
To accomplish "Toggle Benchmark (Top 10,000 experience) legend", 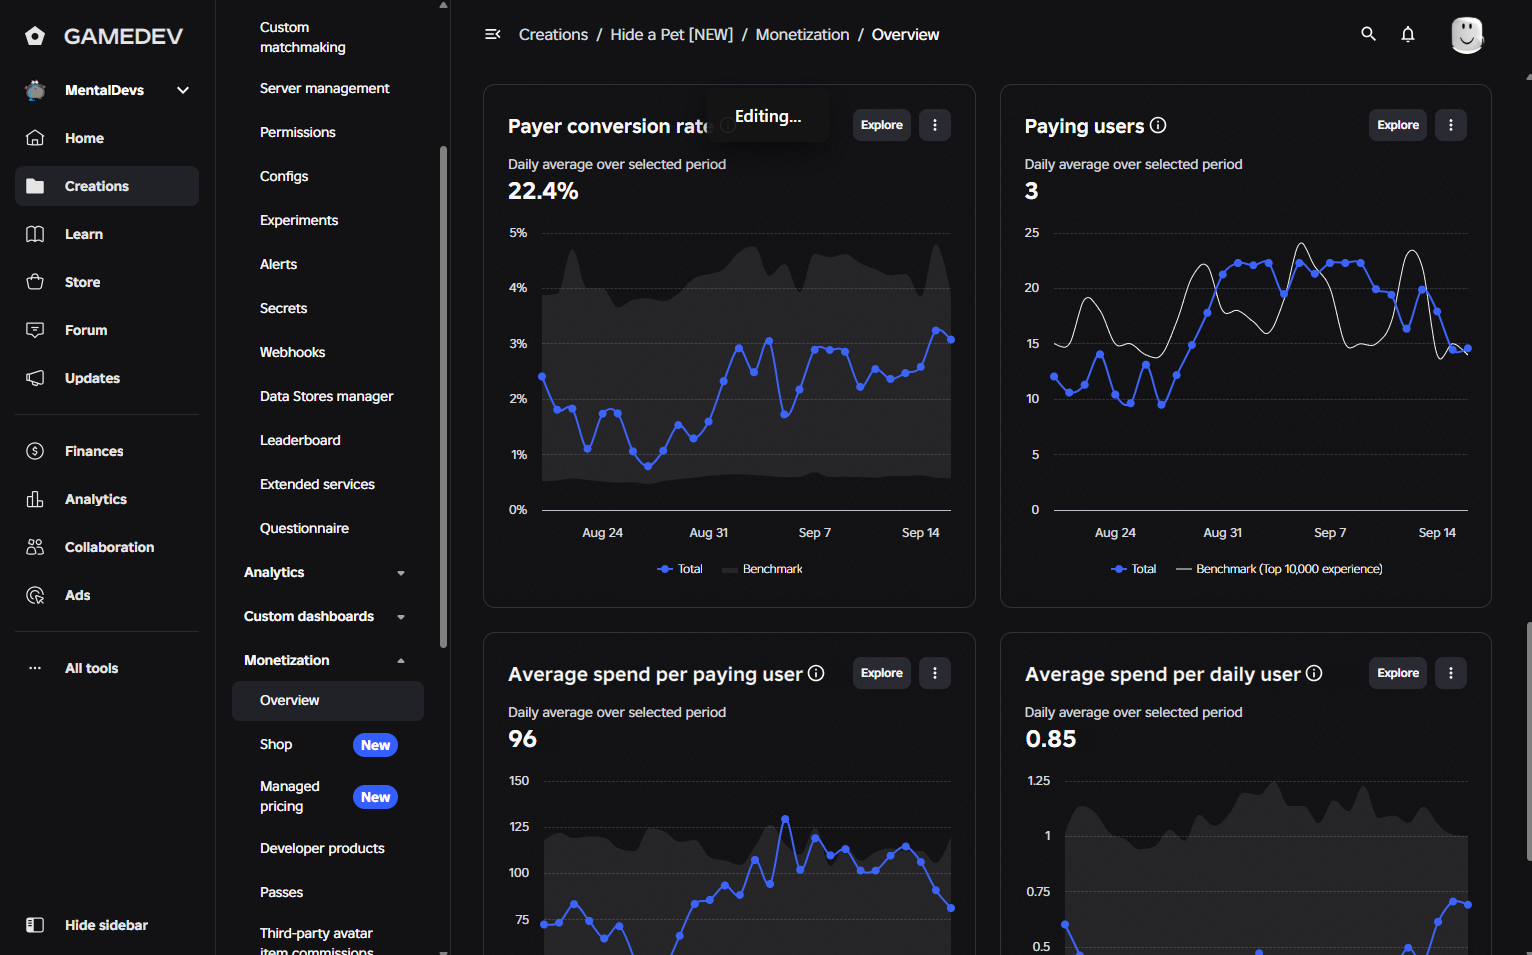I will coord(1279,569).
